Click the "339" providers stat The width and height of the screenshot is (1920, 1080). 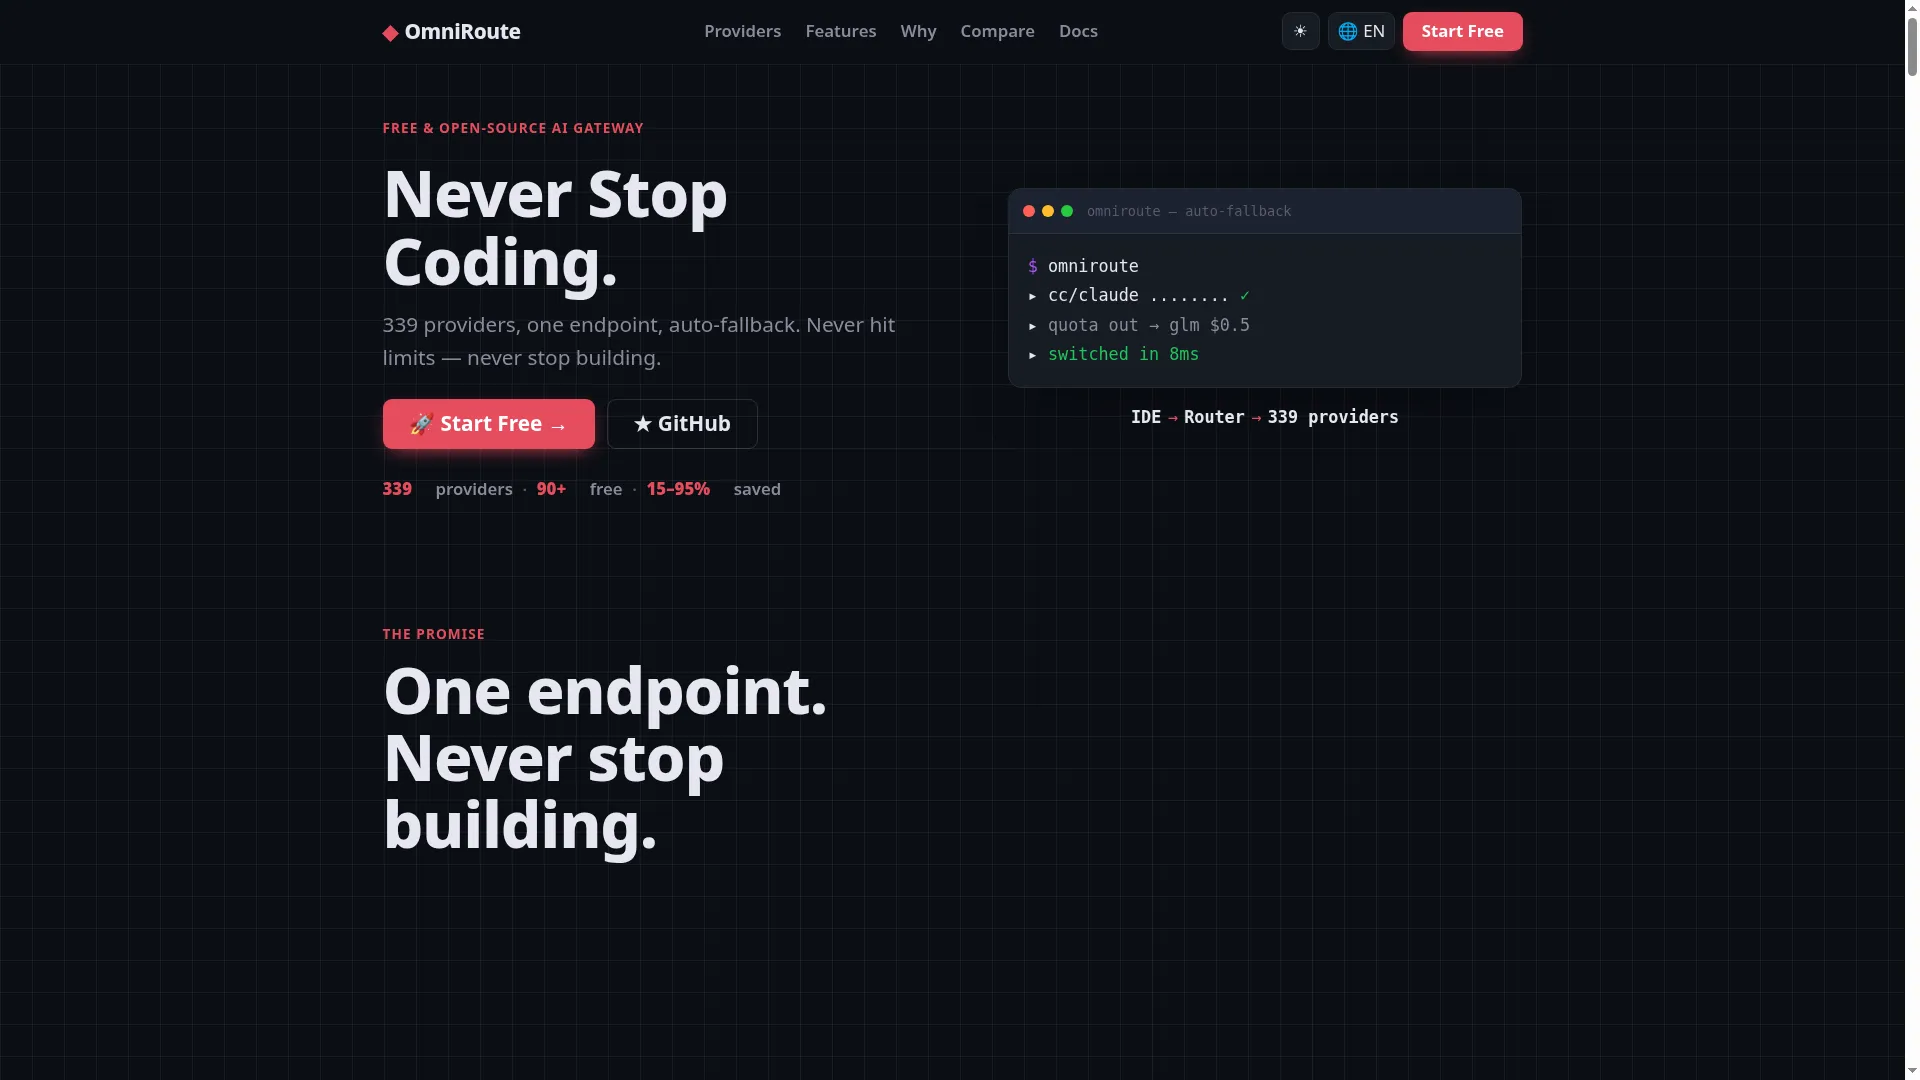coord(397,489)
